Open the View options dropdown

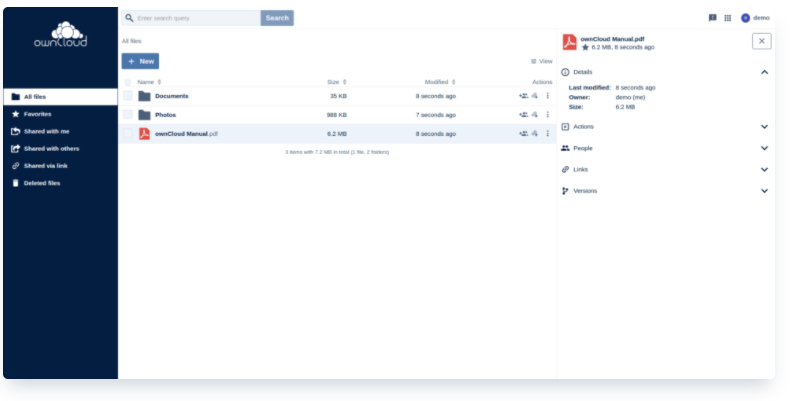(x=542, y=61)
